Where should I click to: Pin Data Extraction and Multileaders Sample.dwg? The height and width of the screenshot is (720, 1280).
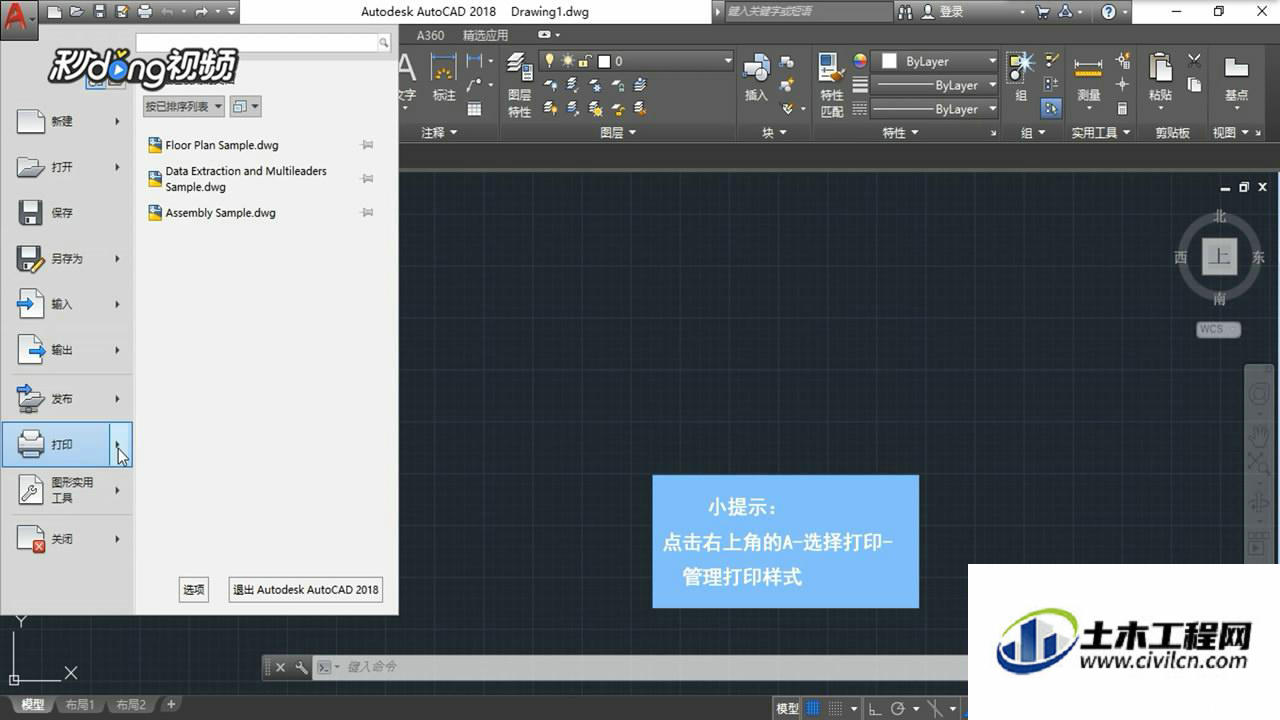[367, 179]
